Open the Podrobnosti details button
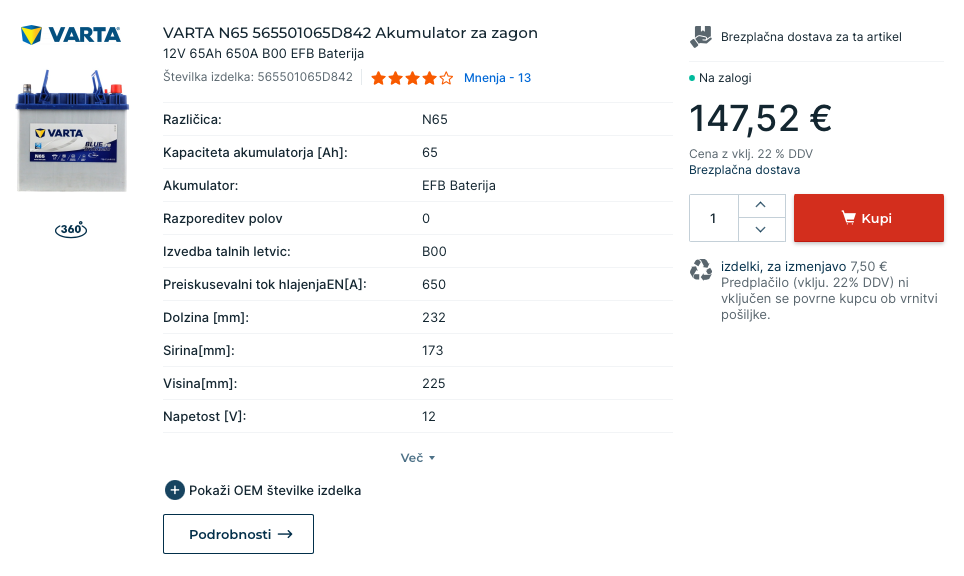964x576 pixels. coord(239,534)
